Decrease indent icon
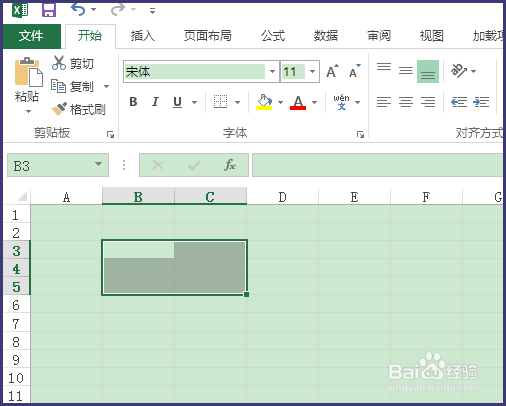 pyautogui.click(x=459, y=102)
